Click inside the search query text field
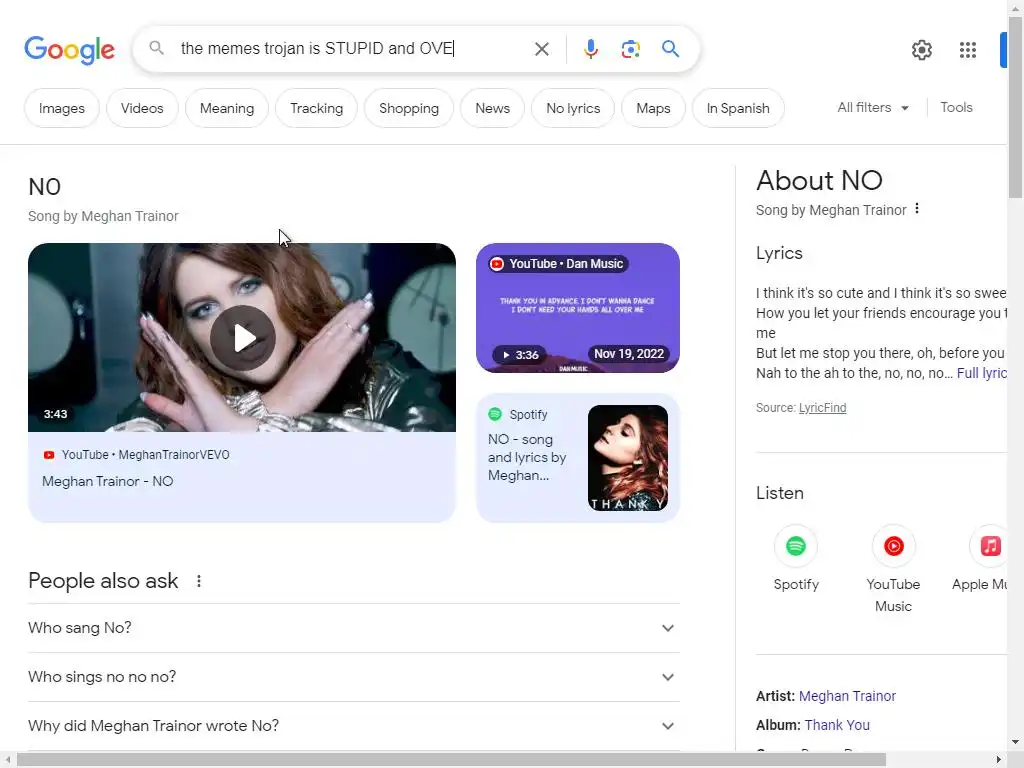The image size is (1024, 768). pyautogui.click(x=349, y=49)
